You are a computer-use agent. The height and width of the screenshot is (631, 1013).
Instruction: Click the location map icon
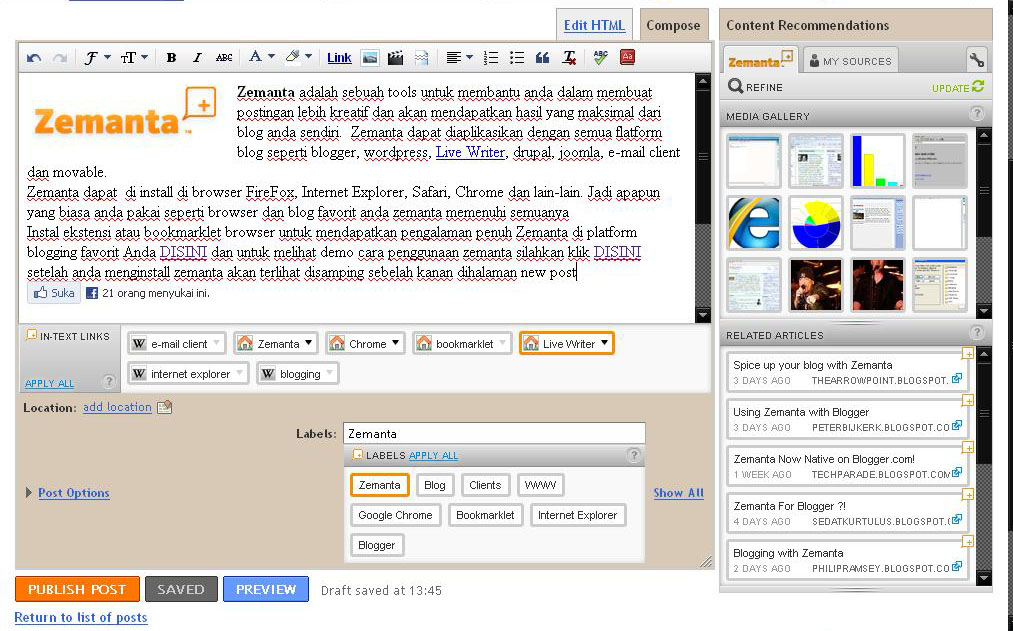165,407
